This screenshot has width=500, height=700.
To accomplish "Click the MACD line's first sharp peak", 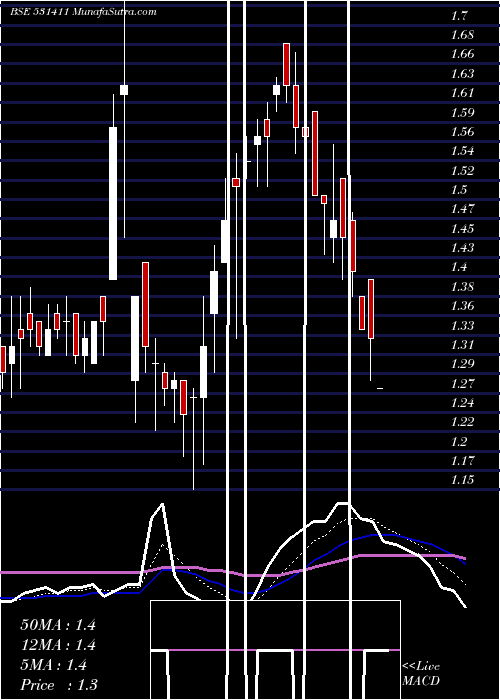I will pyautogui.click(x=162, y=504).
